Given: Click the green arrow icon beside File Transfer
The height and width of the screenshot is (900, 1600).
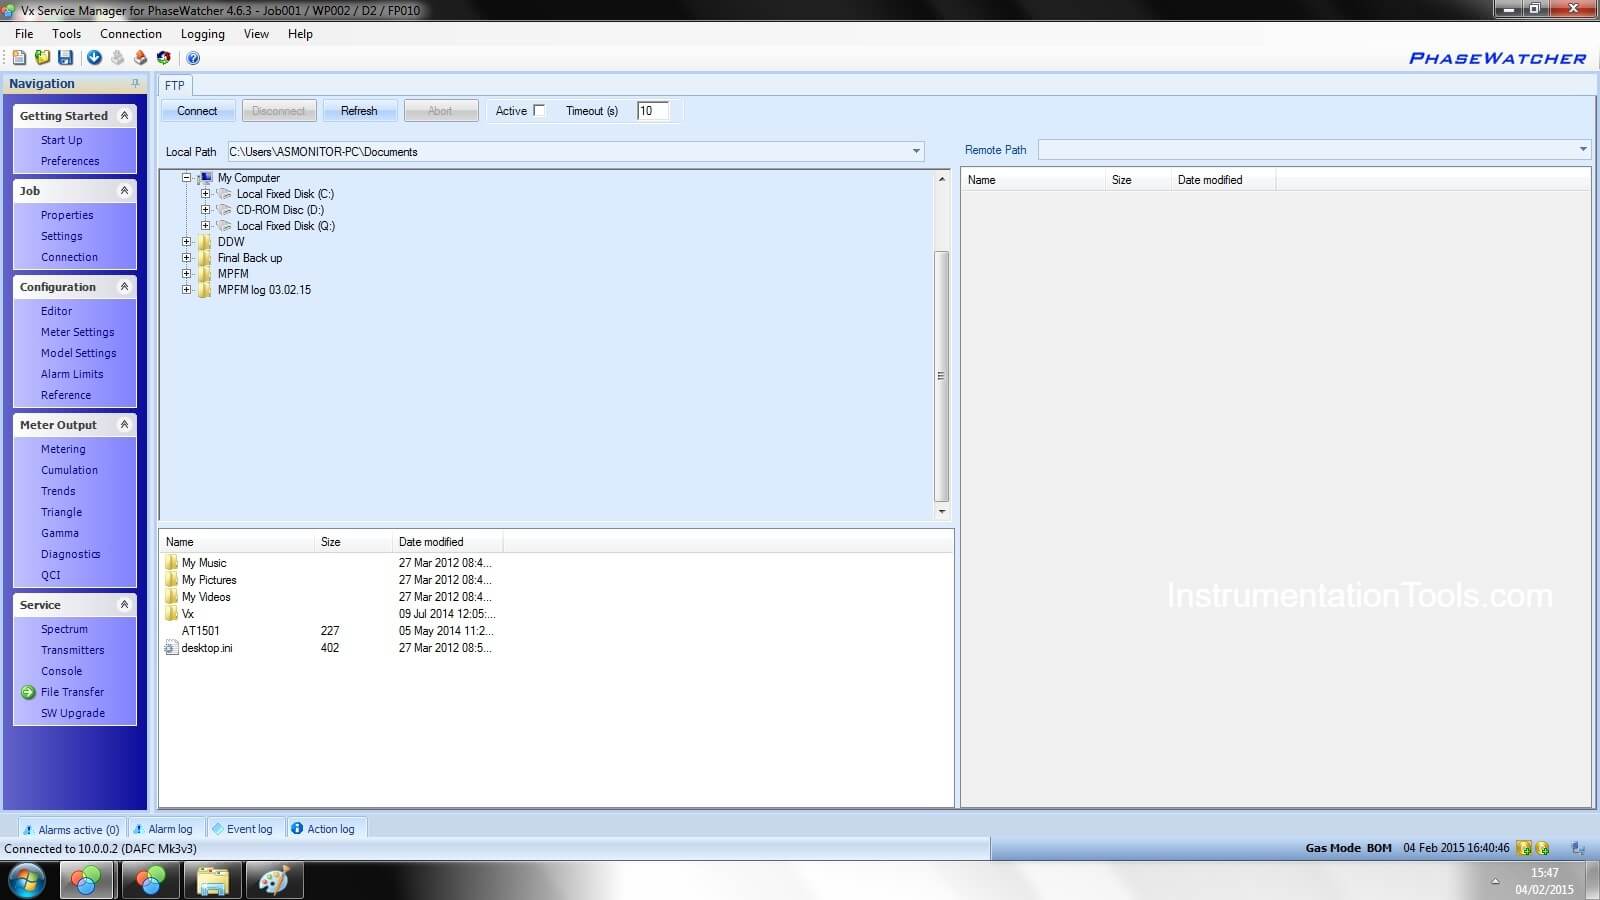Looking at the screenshot, I should [x=28, y=692].
